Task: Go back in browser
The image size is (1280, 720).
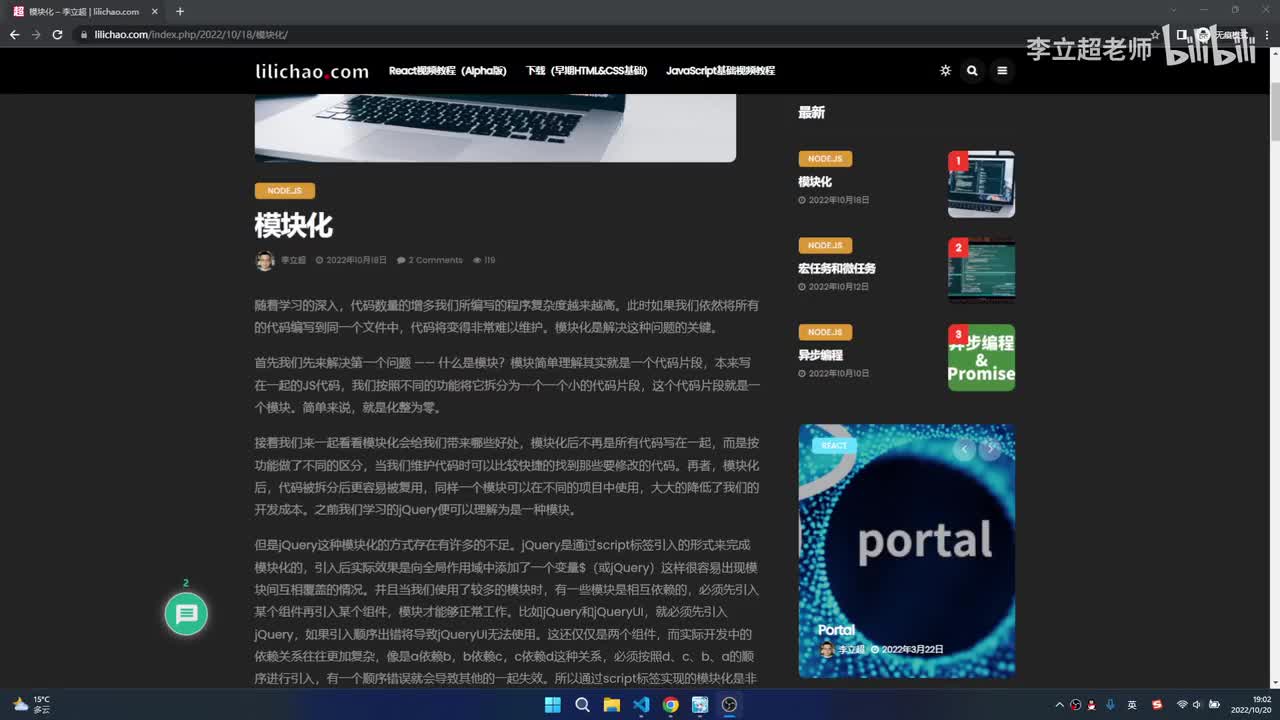Action: click(x=14, y=34)
